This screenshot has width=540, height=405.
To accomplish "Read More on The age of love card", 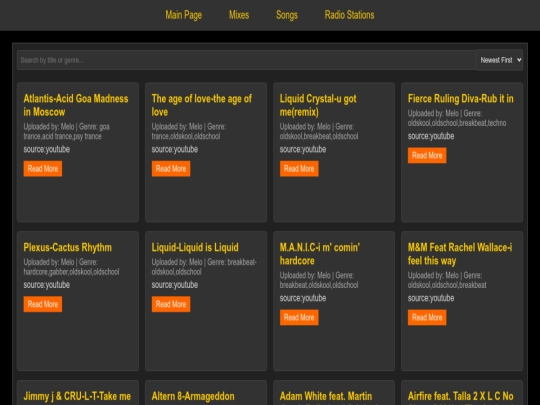I will click(171, 169).
